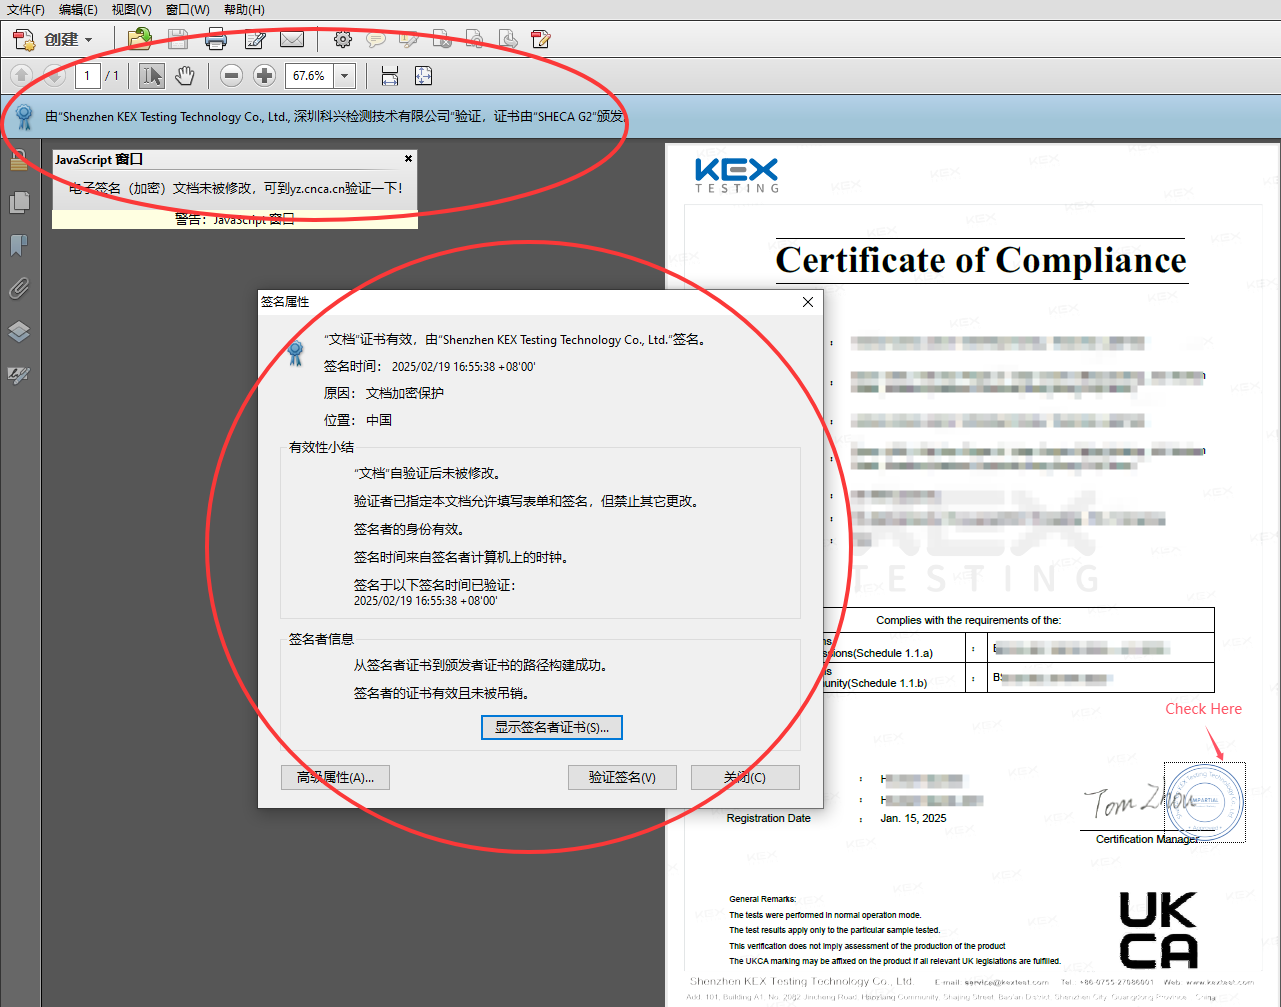Image resolution: width=1281 pixels, height=1007 pixels.
Task: Click the export page arrow icon
Action: pyautogui.click(x=508, y=40)
